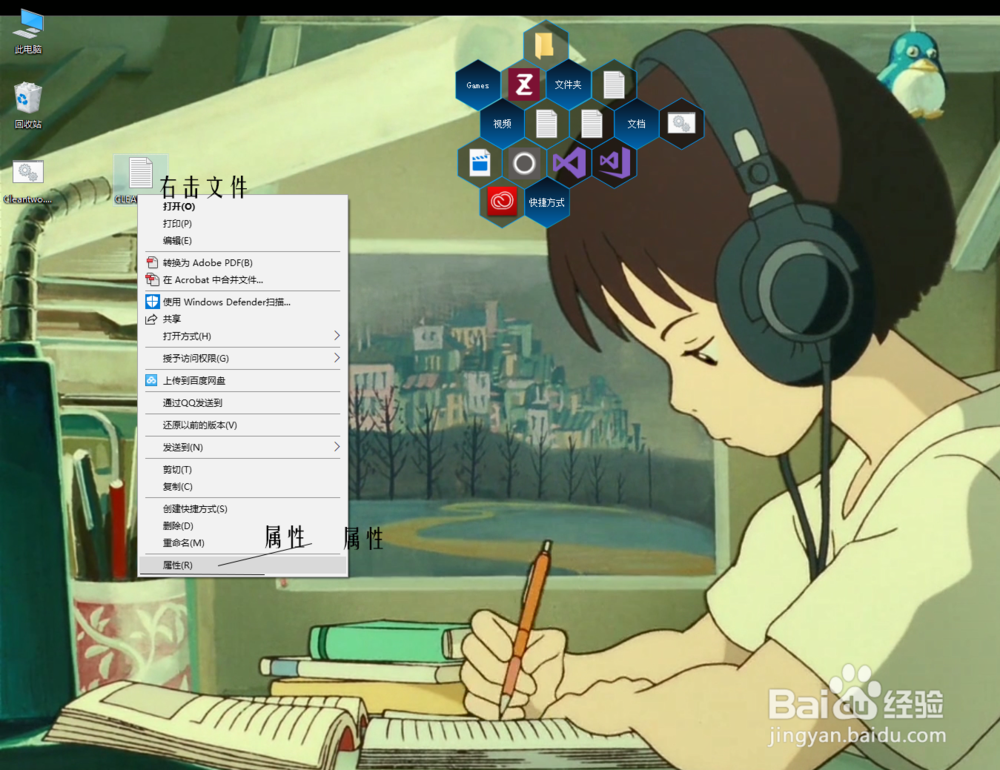Open the document hexagon right of 文件夹
Image resolution: width=1000 pixels, height=770 pixels.
point(614,84)
